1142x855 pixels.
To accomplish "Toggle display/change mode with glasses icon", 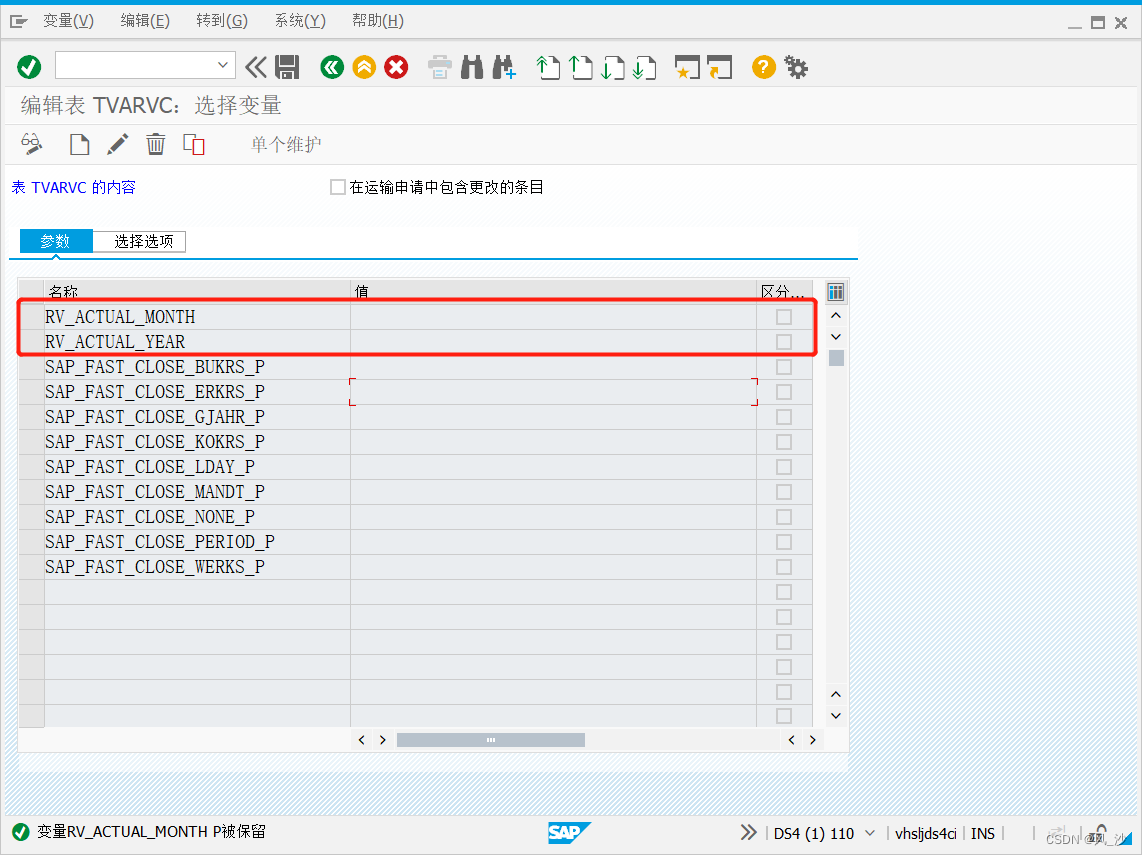I will (x=31, y=144).
